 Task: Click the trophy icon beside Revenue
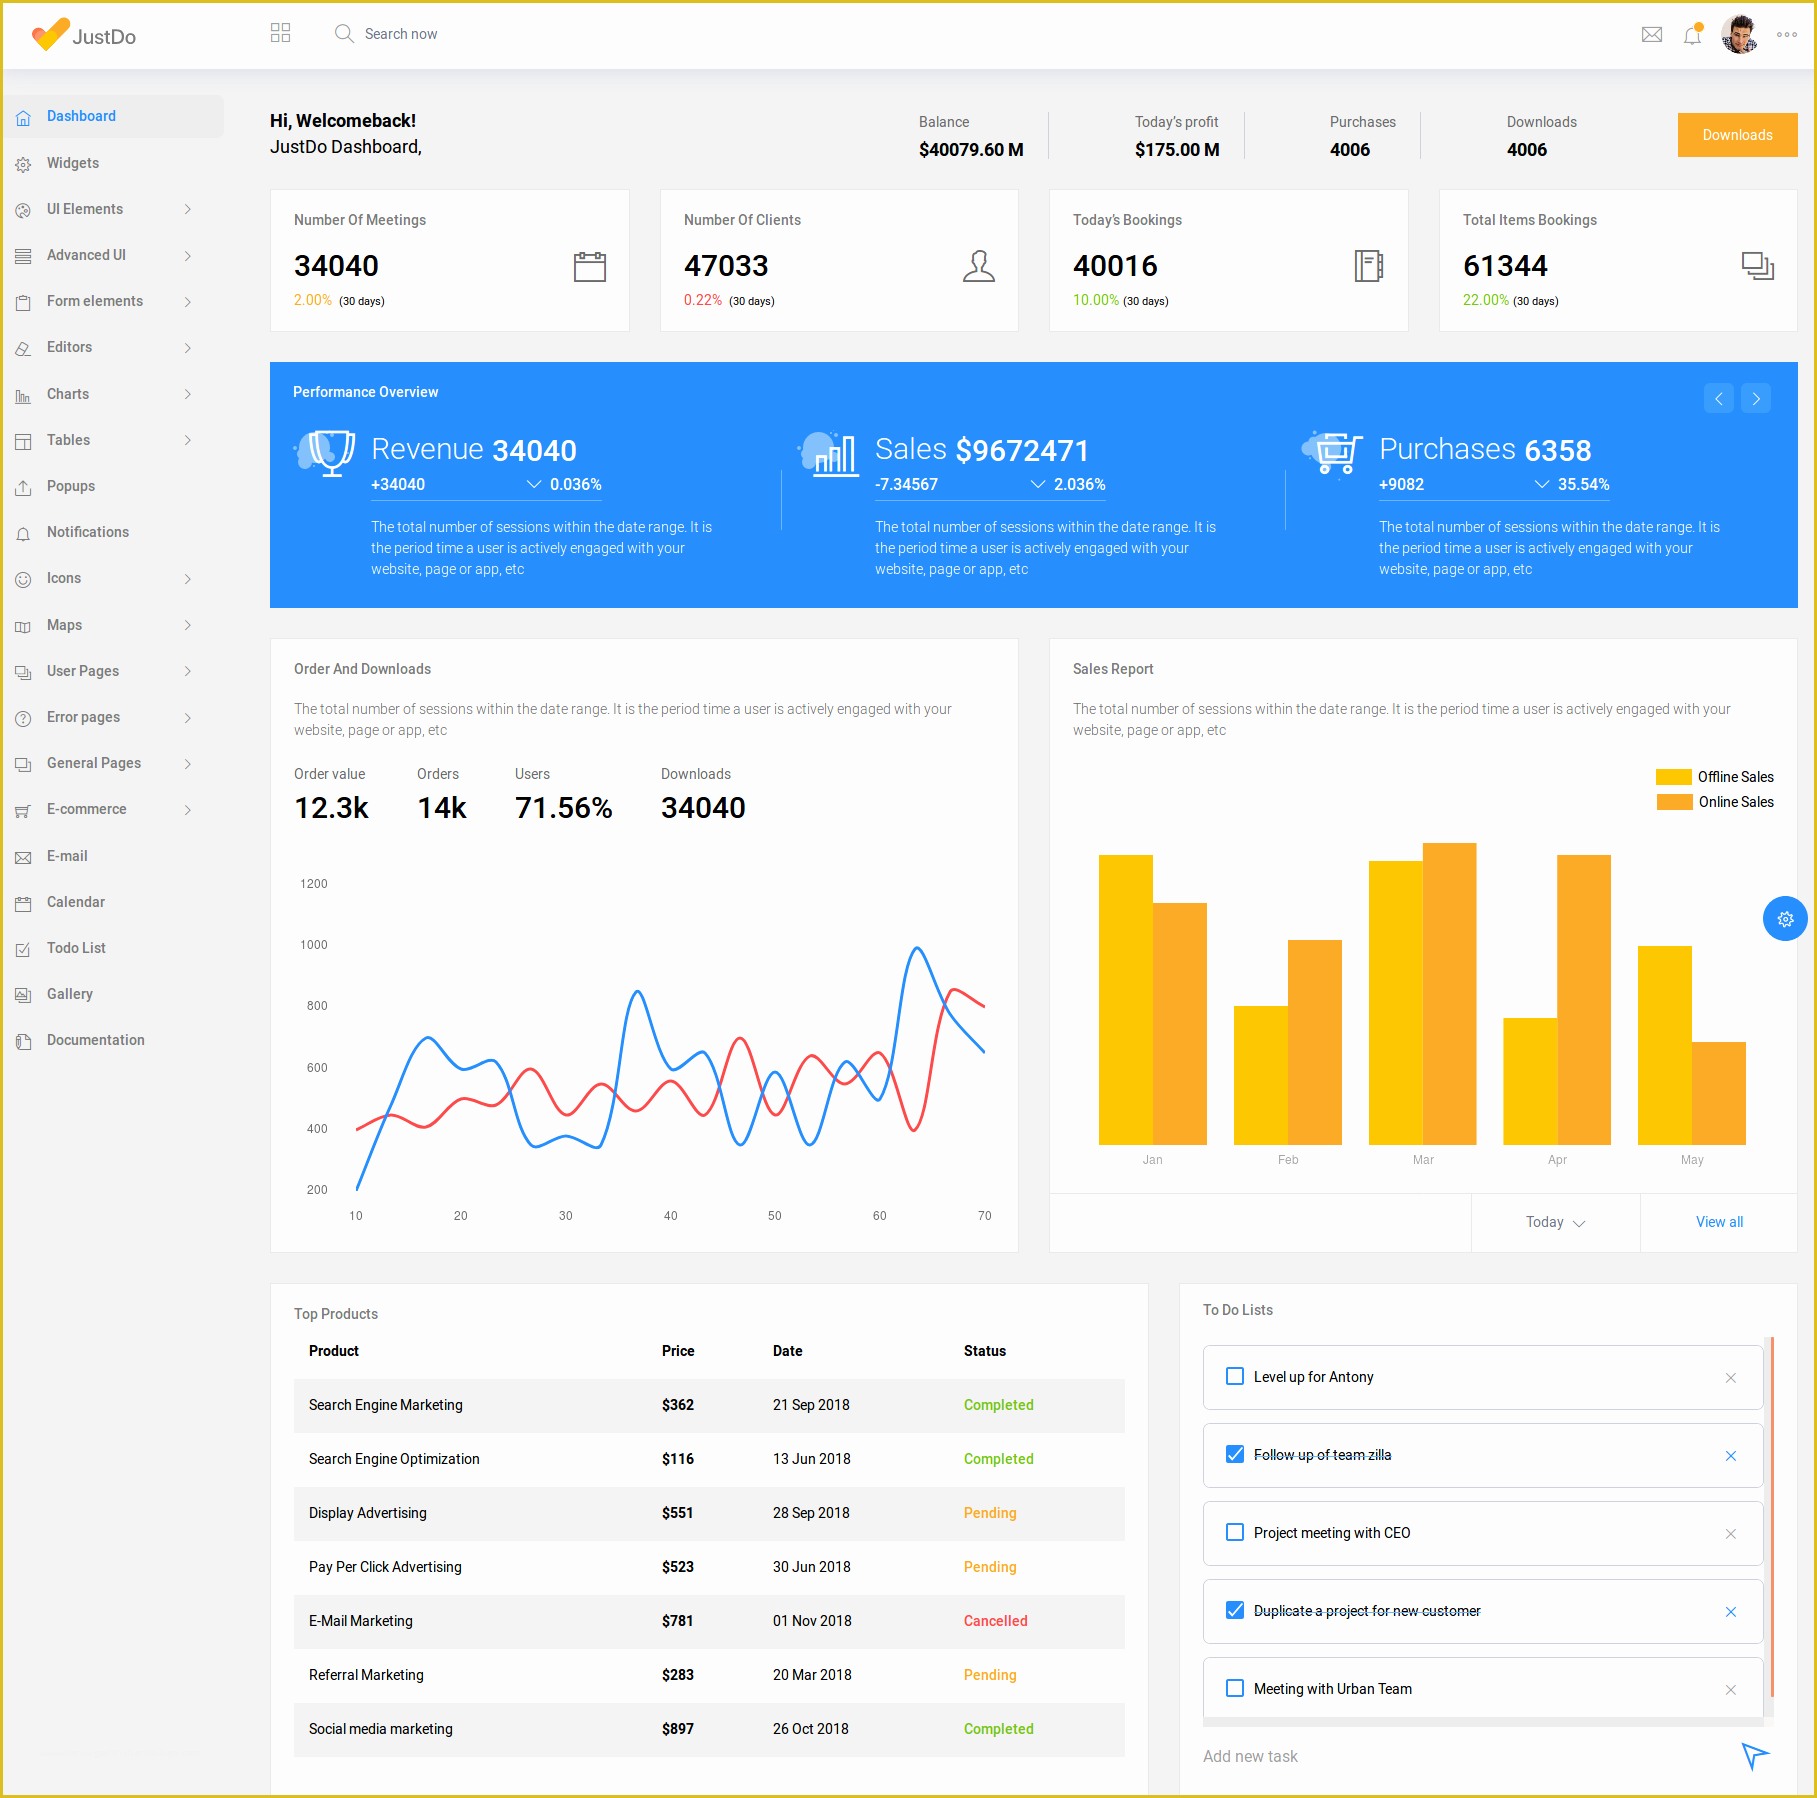pyautogui.click(x=326, y=453)
